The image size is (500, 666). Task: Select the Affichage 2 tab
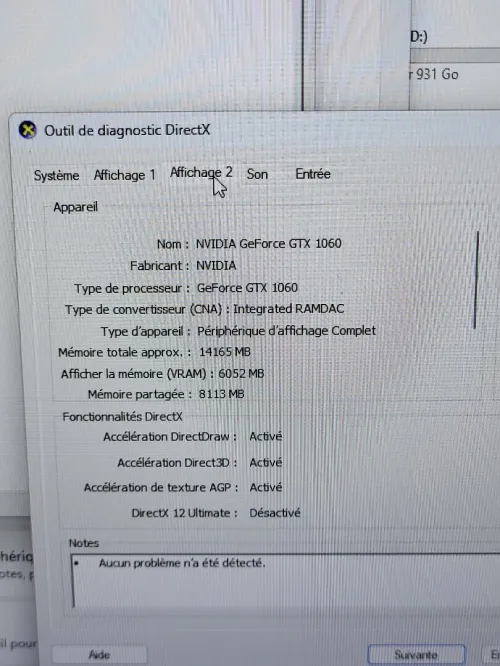(x=201, y=172)
